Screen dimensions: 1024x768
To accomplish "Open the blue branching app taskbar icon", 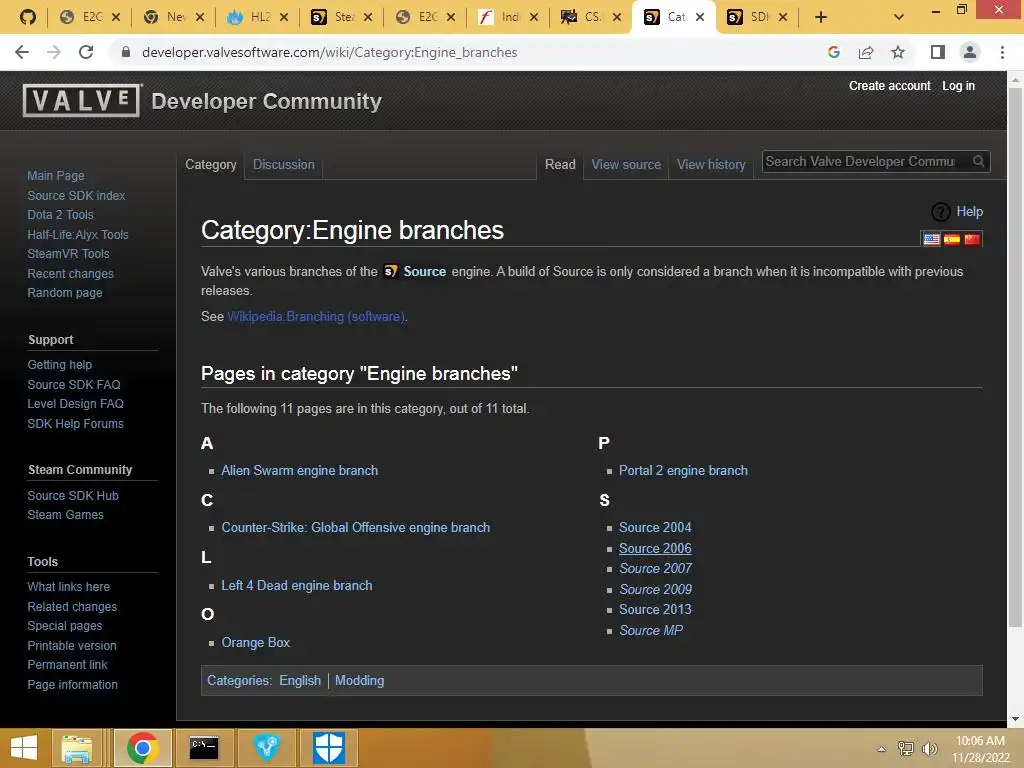I will 266,748.
